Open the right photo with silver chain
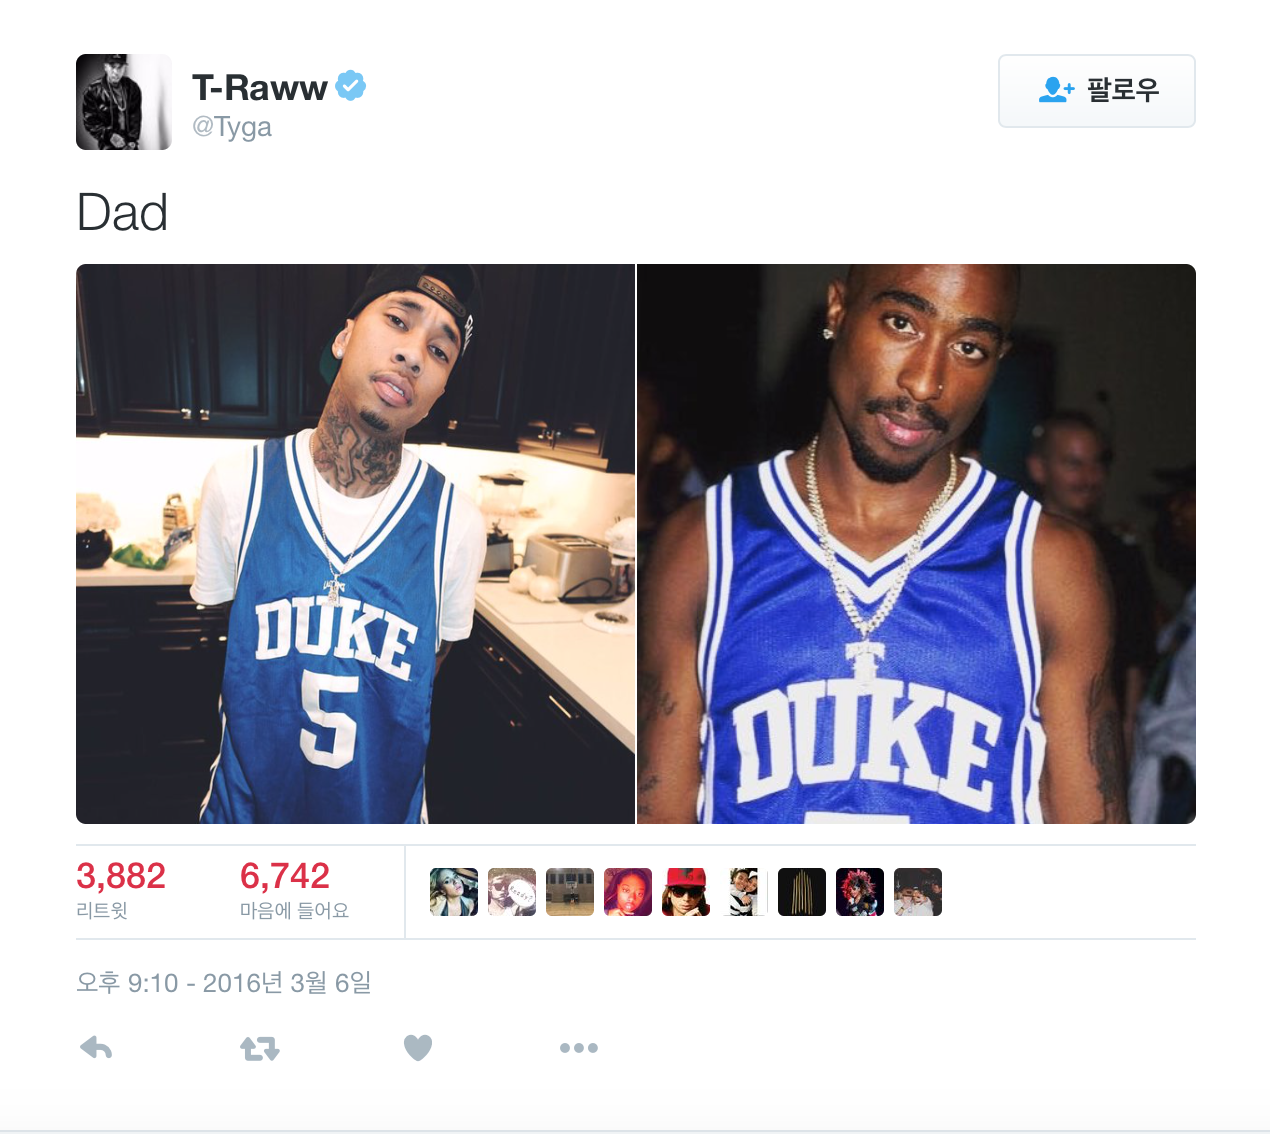This screenshot has width=1270, height=1134. pyautogui.click(x=916, y=544)
